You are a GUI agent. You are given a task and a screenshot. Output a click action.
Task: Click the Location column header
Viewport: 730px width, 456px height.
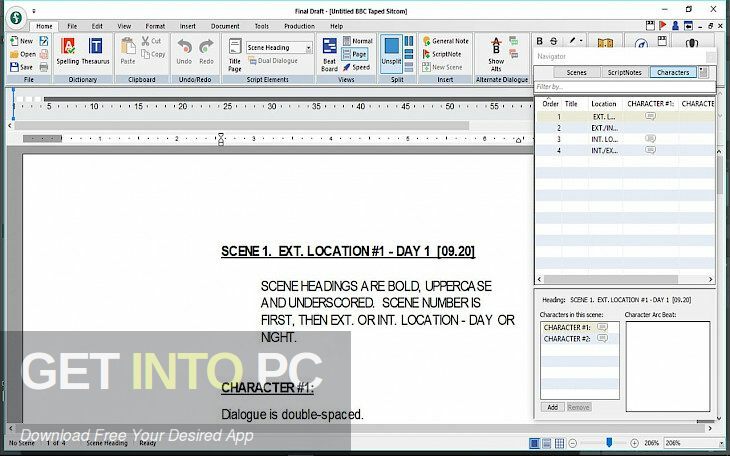604,104
